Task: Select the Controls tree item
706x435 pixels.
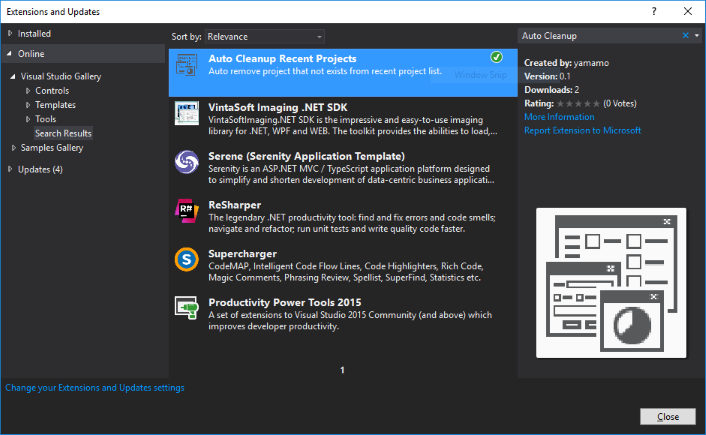Action: click(x=52, y=91)
